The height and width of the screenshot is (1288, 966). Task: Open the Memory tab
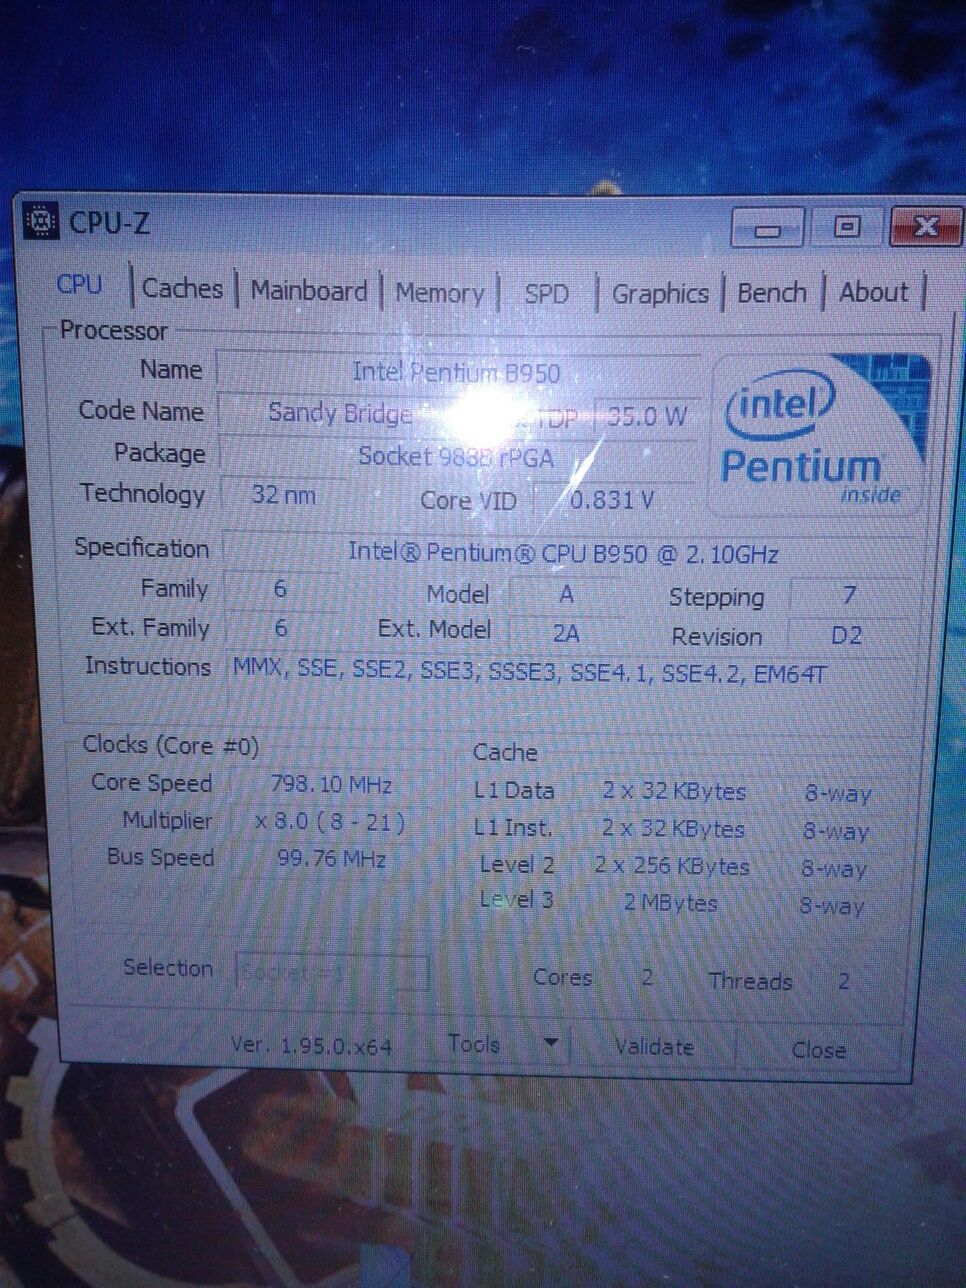point(439,293)
